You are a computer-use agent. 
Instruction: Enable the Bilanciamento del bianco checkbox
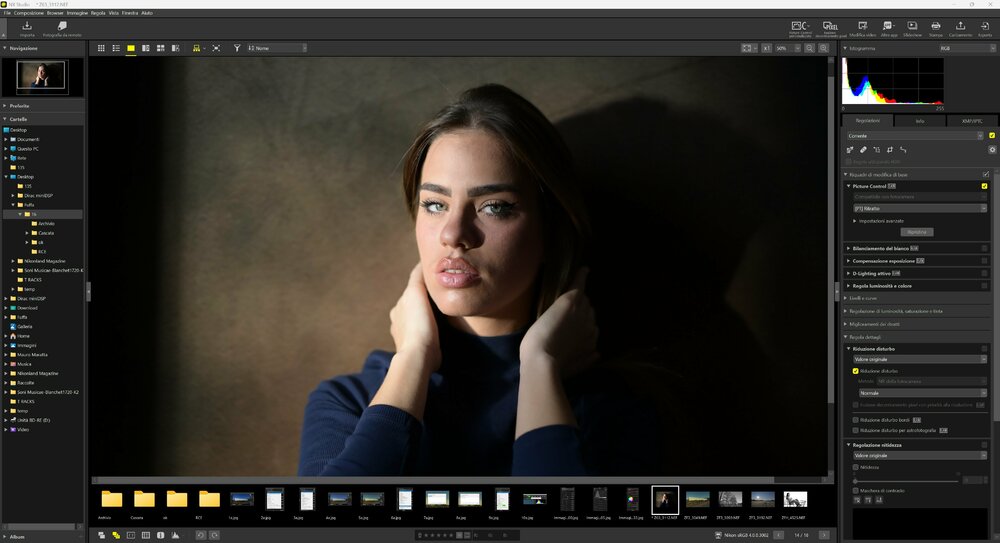click(x=984, y=248)
